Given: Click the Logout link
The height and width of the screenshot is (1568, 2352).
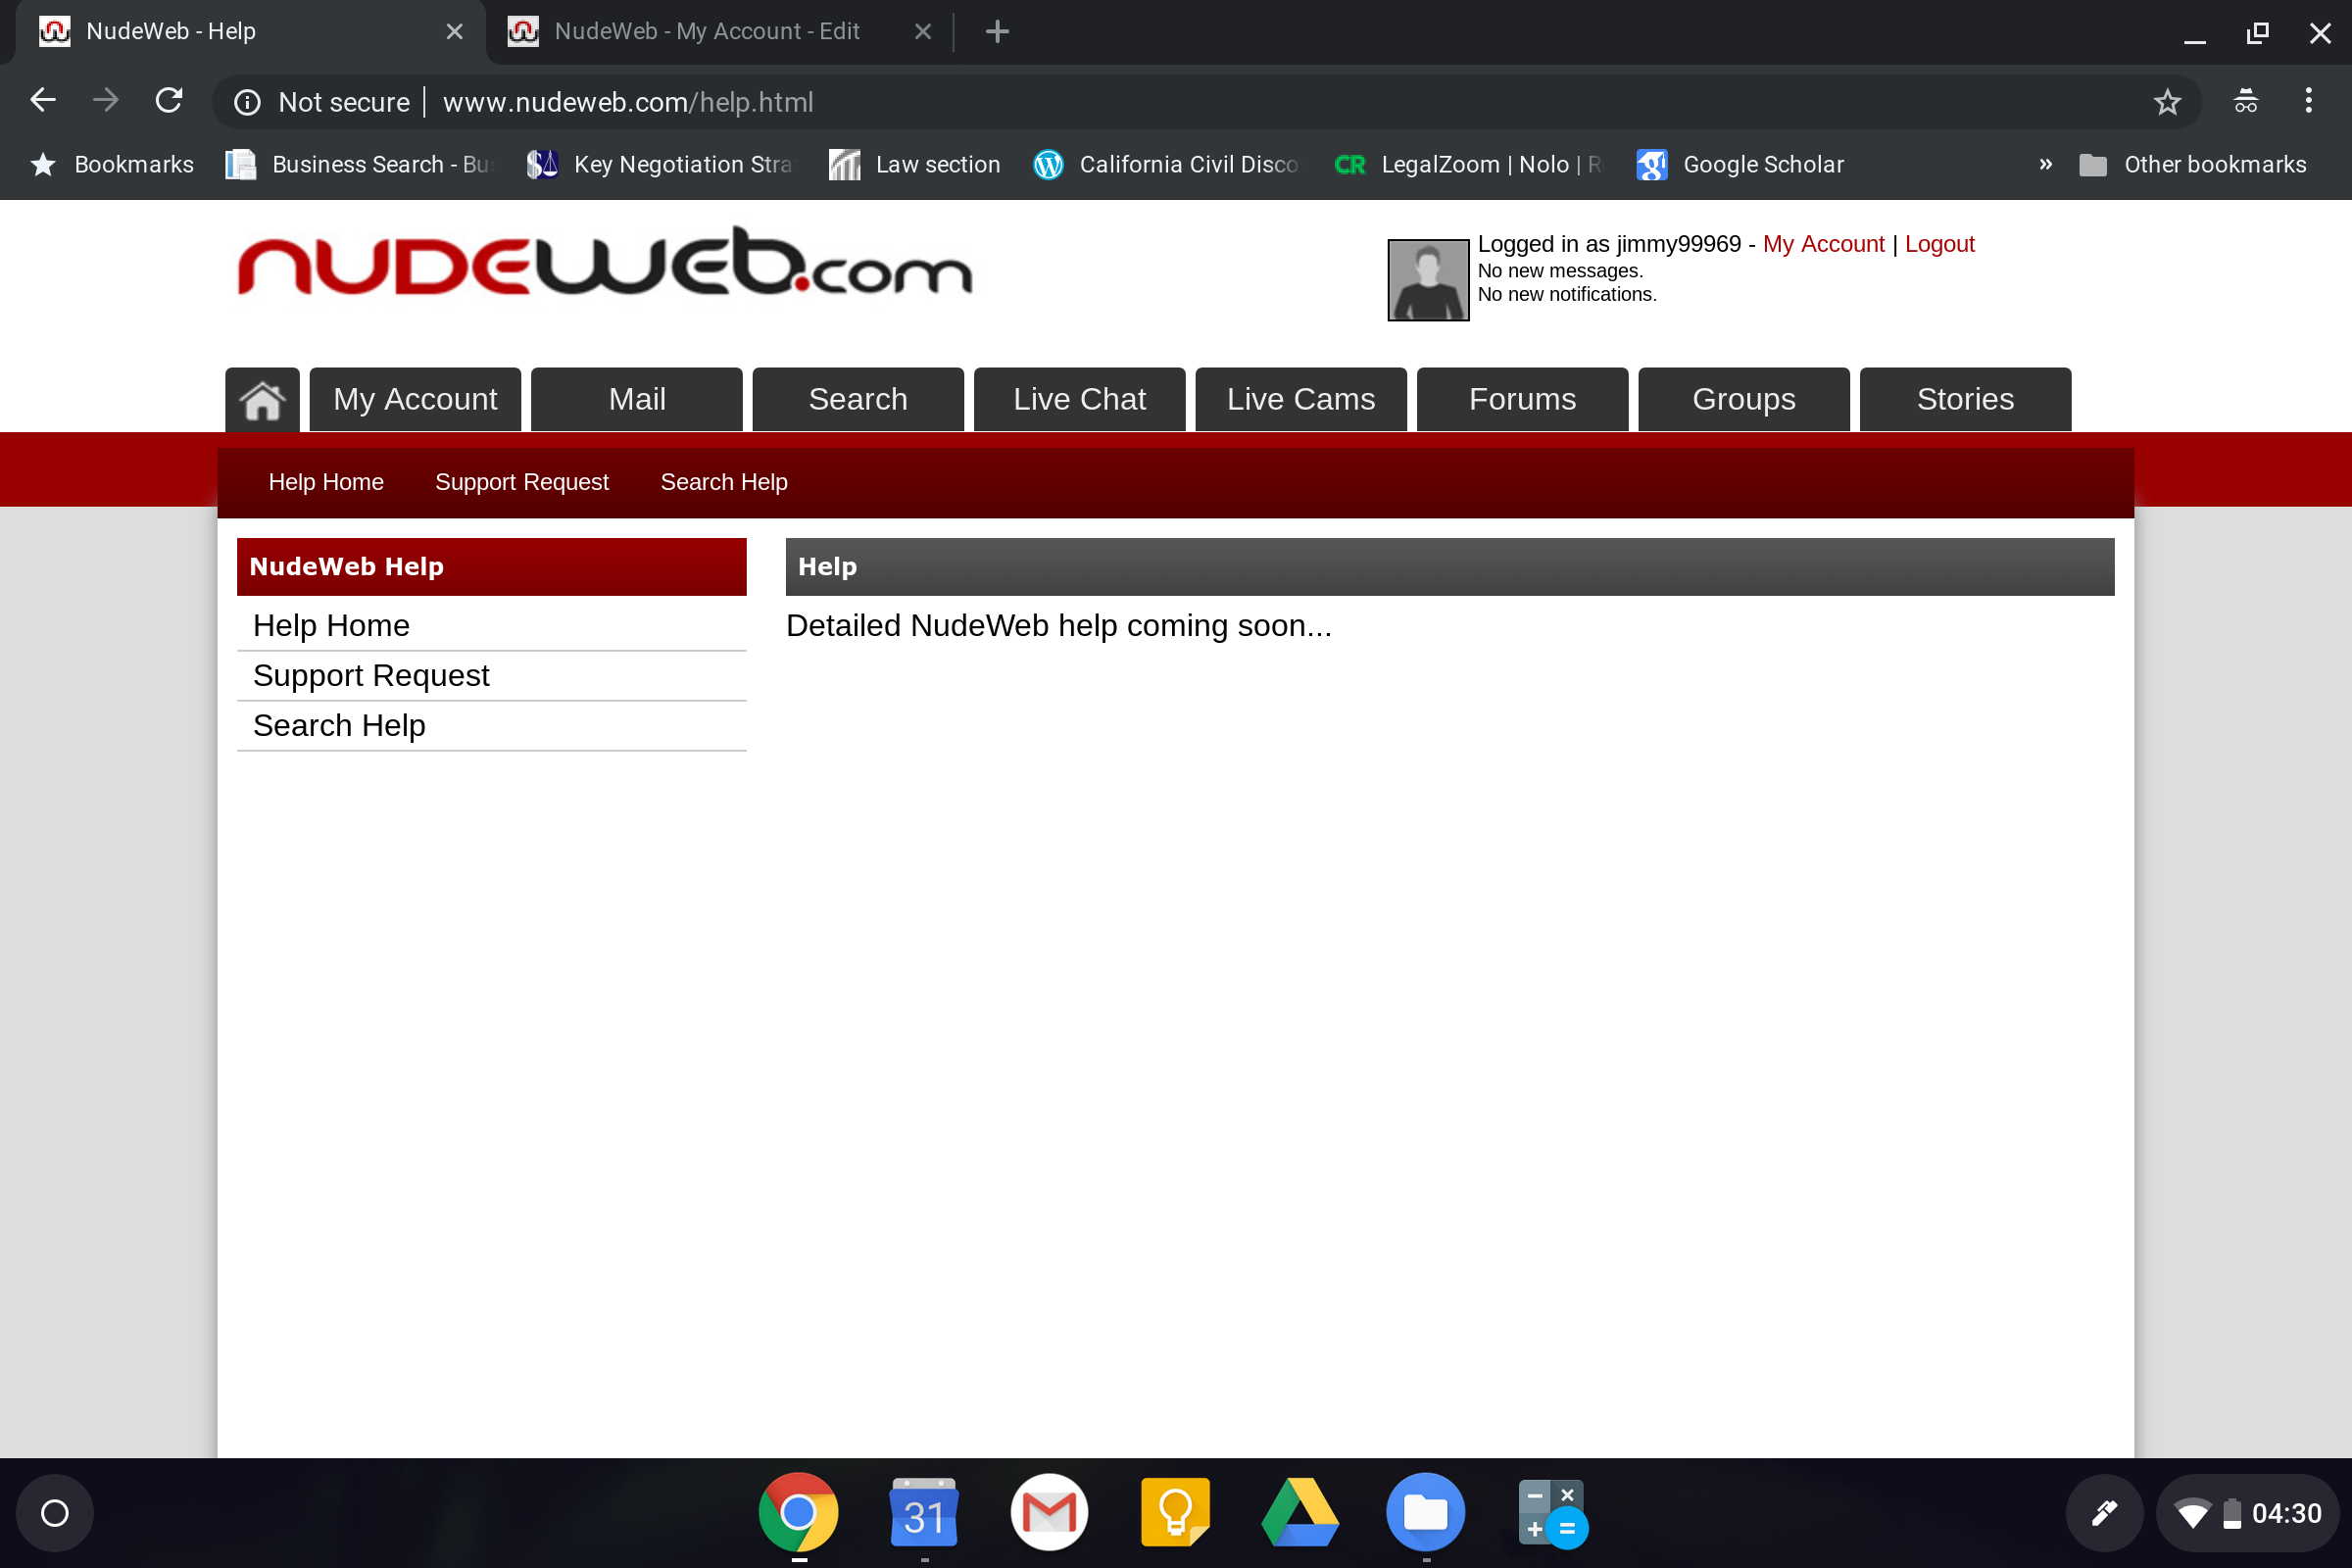Looking at the screenshot, I should [x=1938, y=244].
